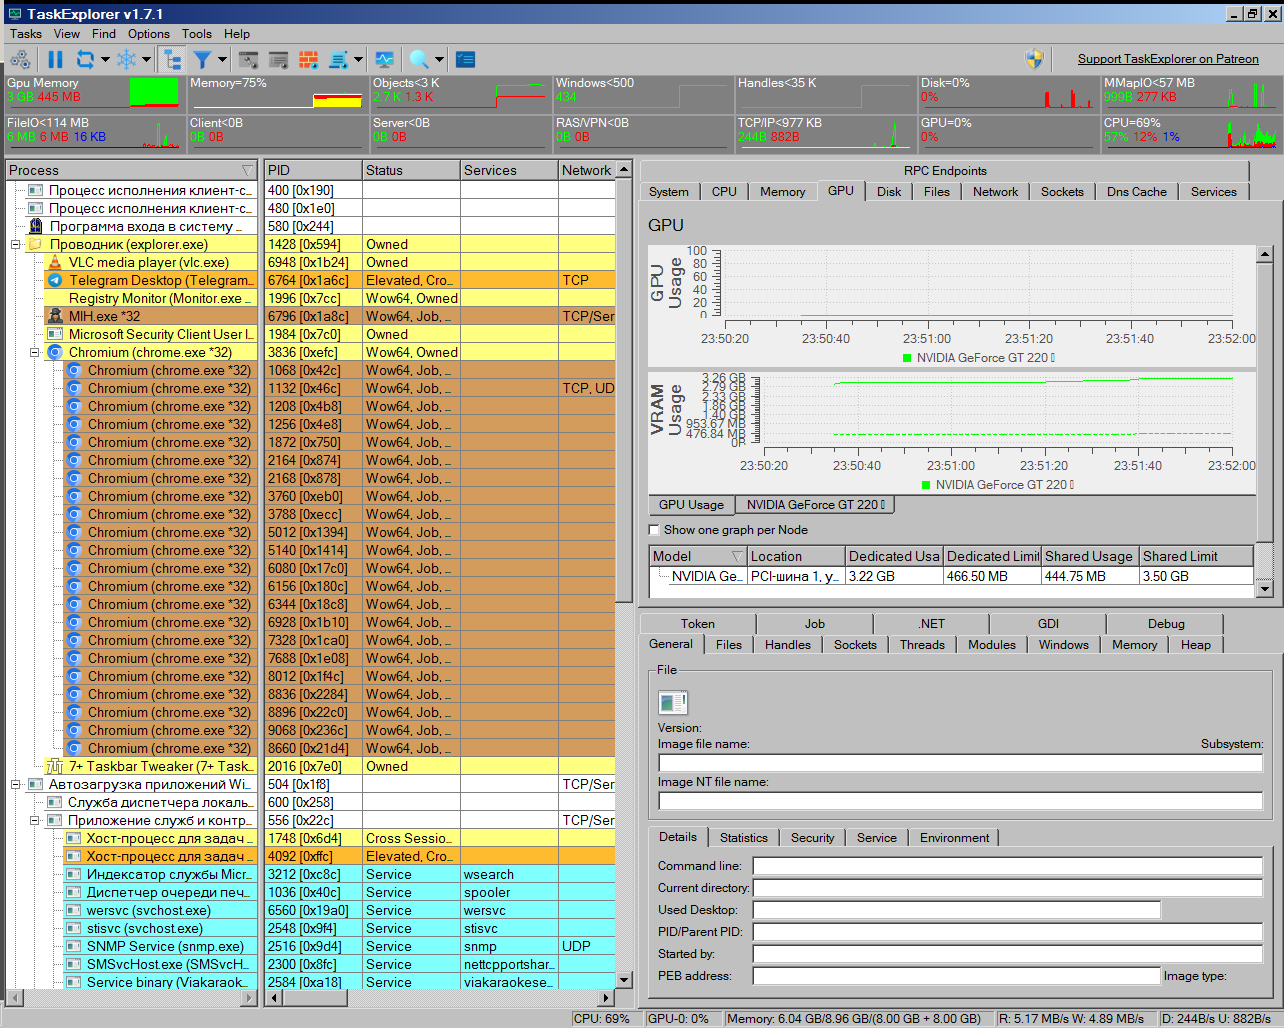Toggle the process tree view icon
This screenshot has height=1028, width=1284.
(x=172, y=60)
